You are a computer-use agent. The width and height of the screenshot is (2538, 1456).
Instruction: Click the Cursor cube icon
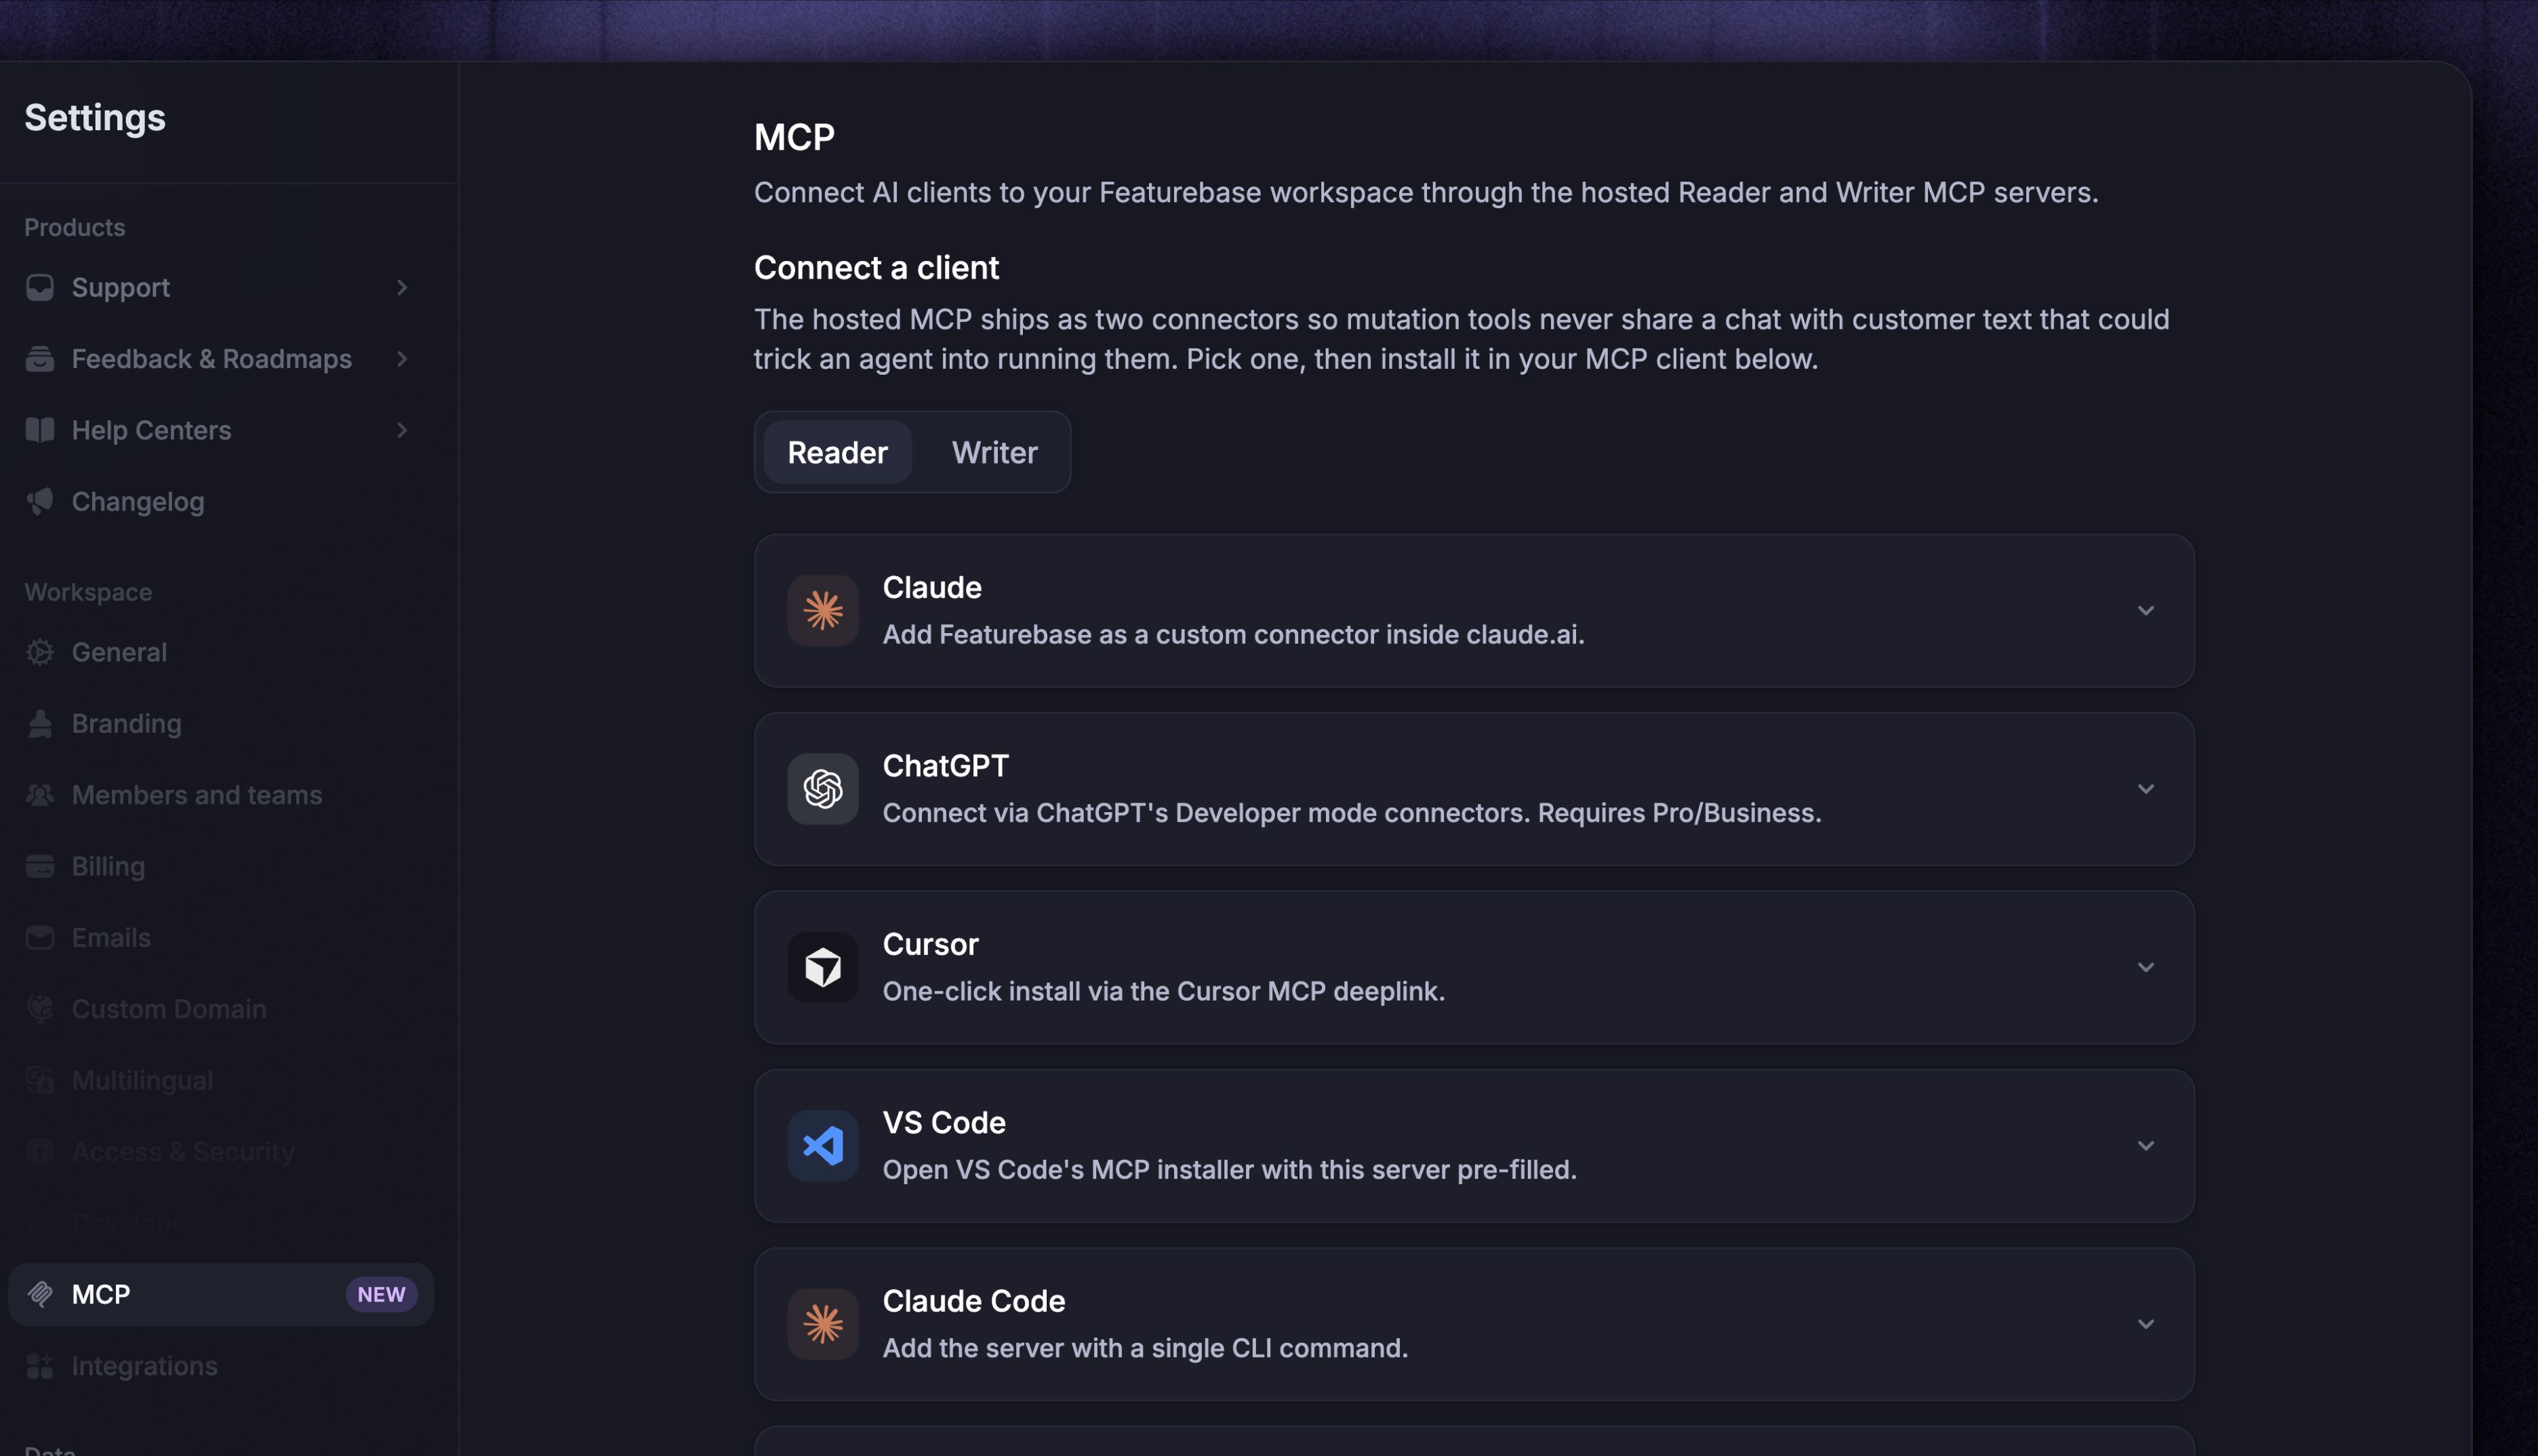coord(822,967)
